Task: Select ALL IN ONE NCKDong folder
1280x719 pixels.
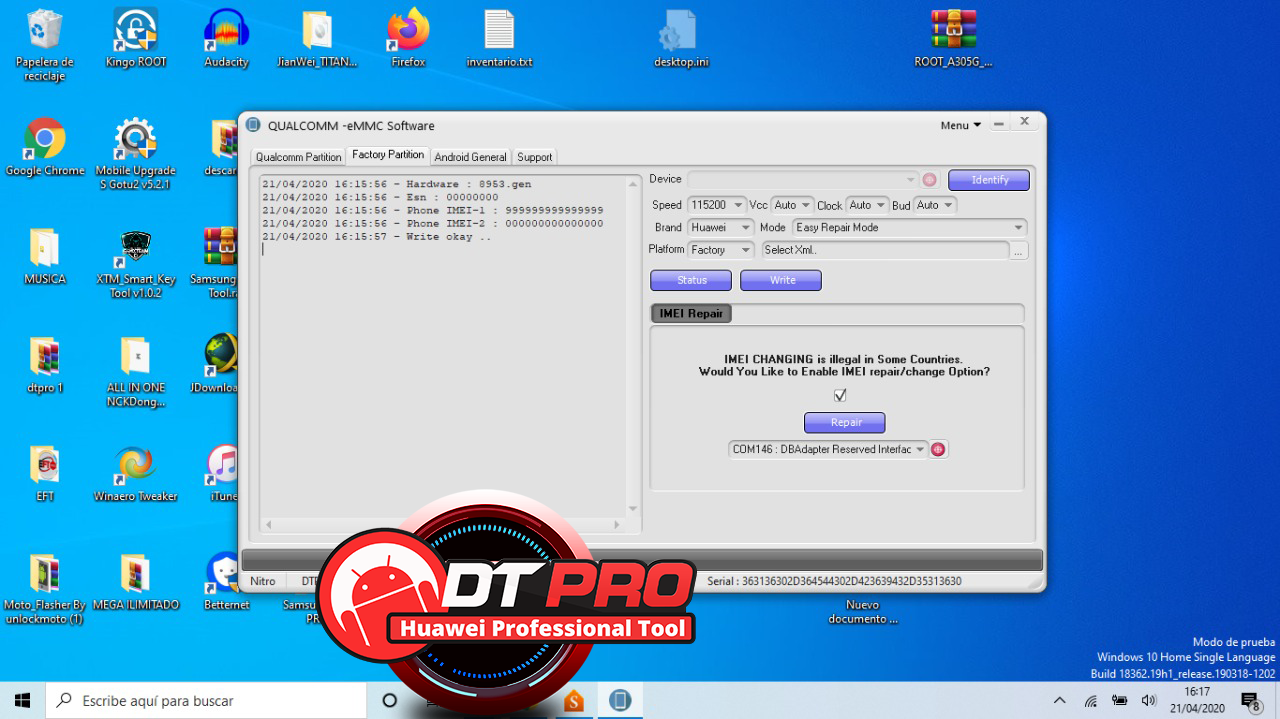Action: click(136, 372)
